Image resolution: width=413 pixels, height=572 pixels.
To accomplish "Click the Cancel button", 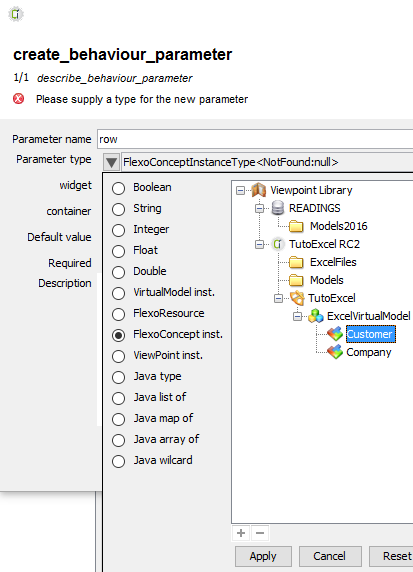I will 330,556.
